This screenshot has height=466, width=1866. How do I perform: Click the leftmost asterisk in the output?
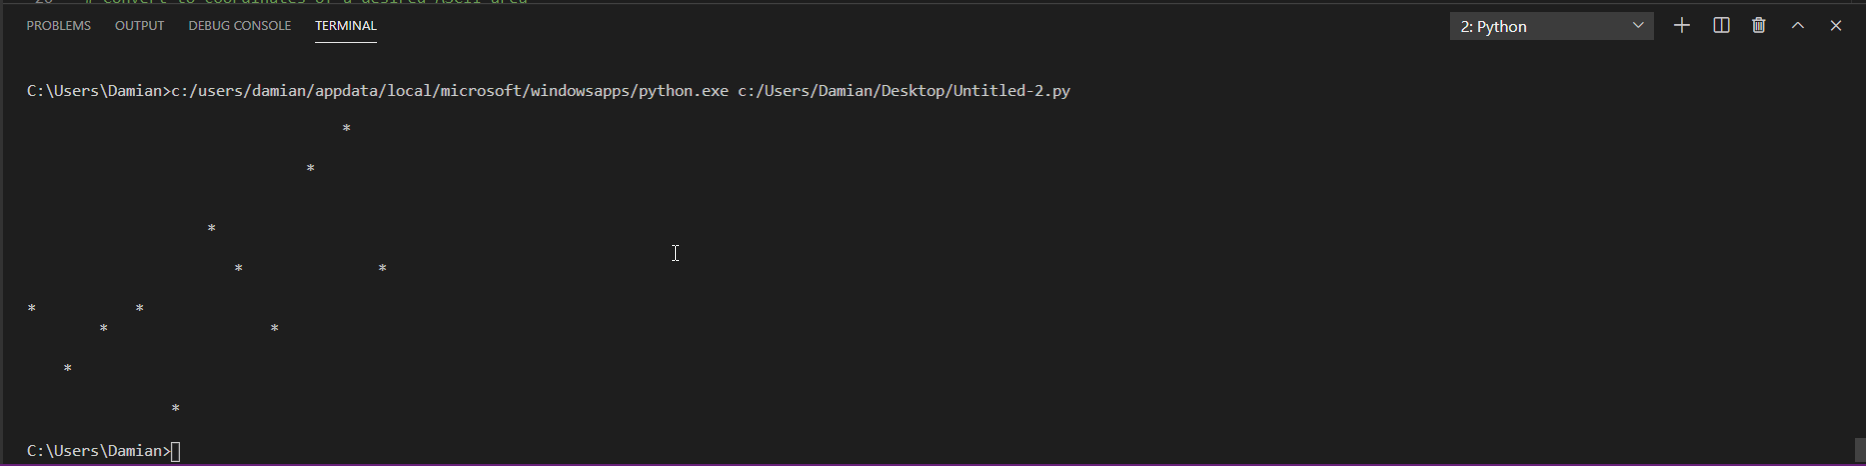point(32,309)
